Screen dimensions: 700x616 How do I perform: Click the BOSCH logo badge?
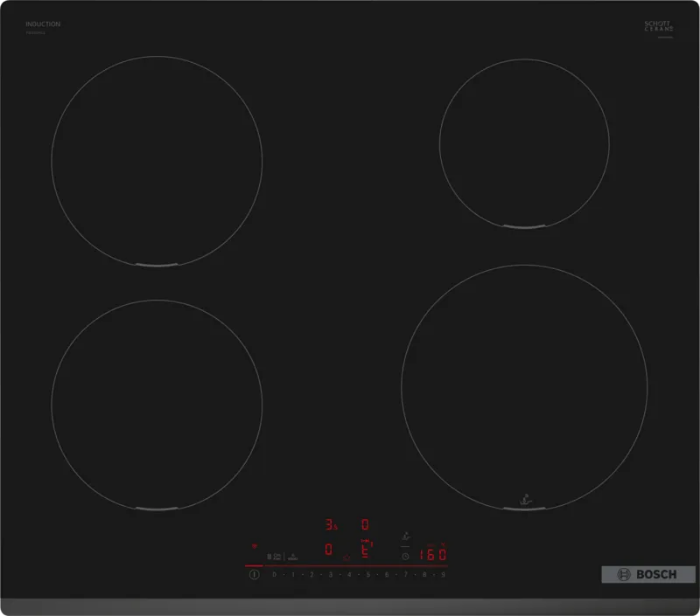(x=648, y=574)
